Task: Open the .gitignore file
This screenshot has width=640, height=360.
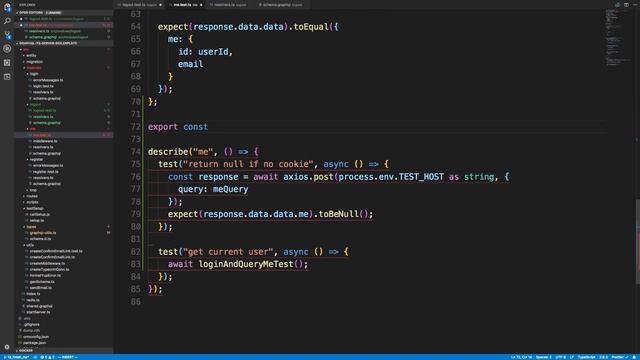Action: tap(31, 324)
